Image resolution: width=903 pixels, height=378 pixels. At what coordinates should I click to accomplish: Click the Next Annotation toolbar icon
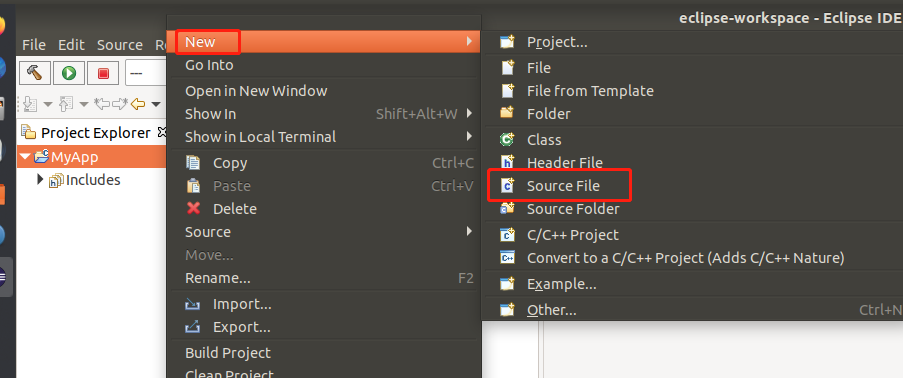(x=30, y=104)
